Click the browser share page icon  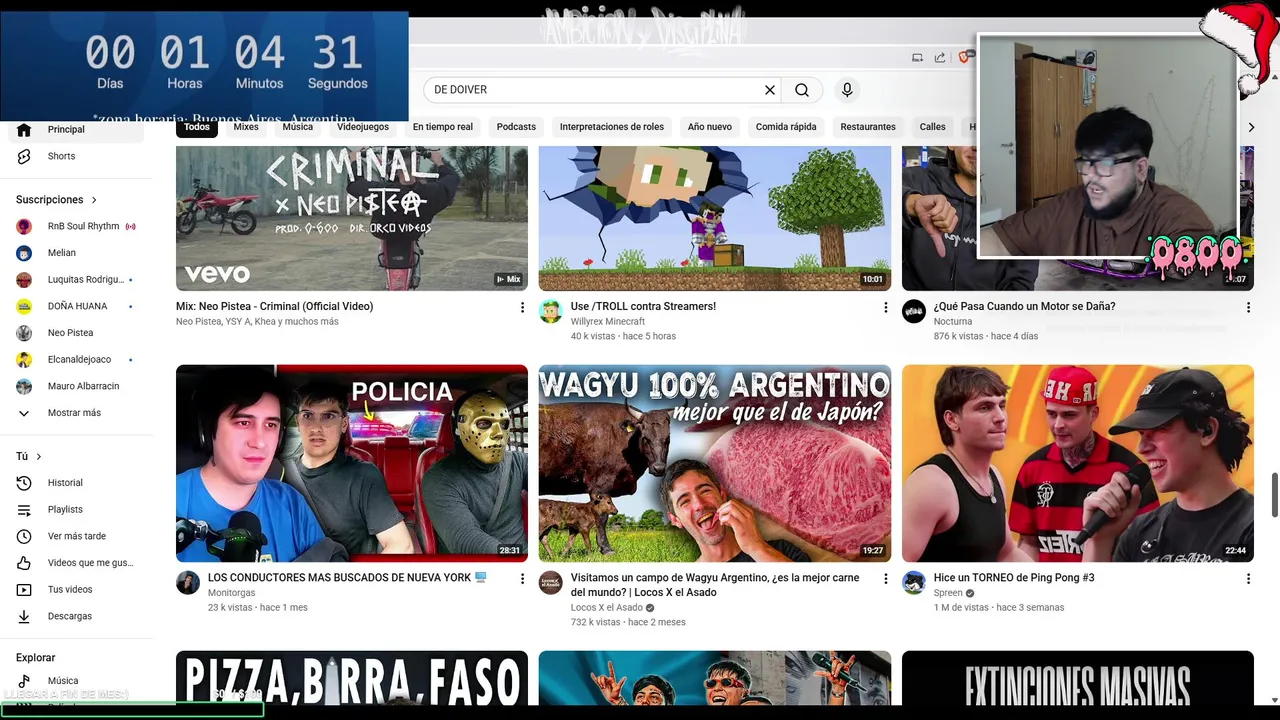click(940, 58)
